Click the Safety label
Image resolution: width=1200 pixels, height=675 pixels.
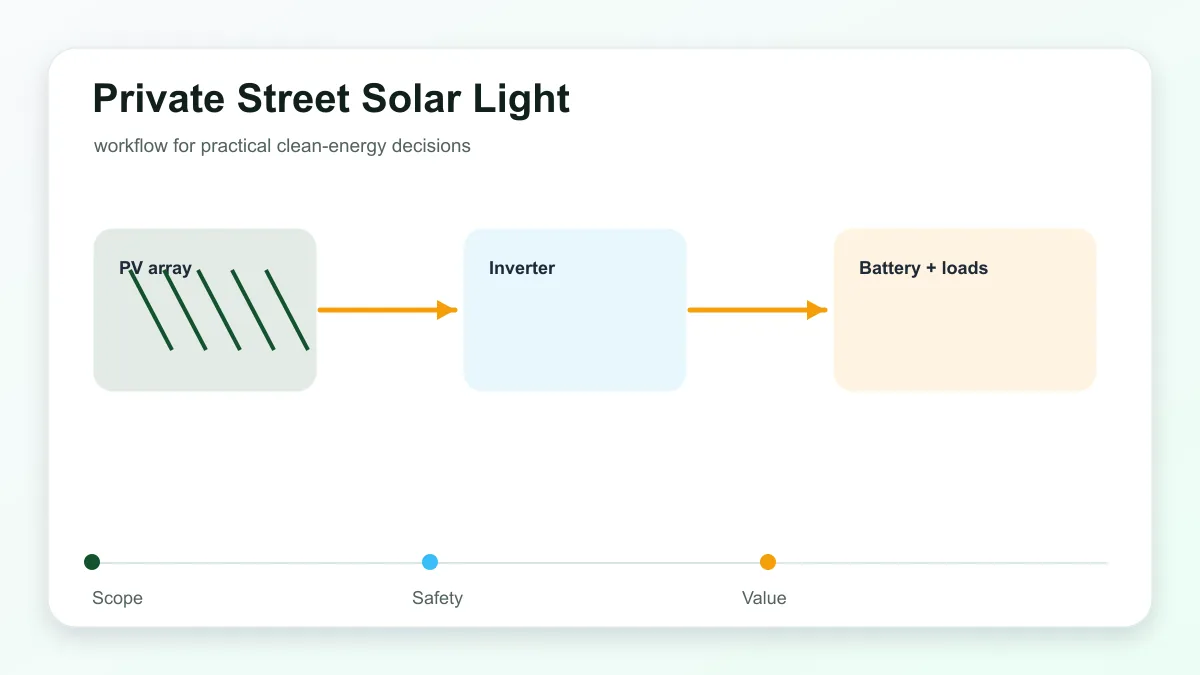437,598
